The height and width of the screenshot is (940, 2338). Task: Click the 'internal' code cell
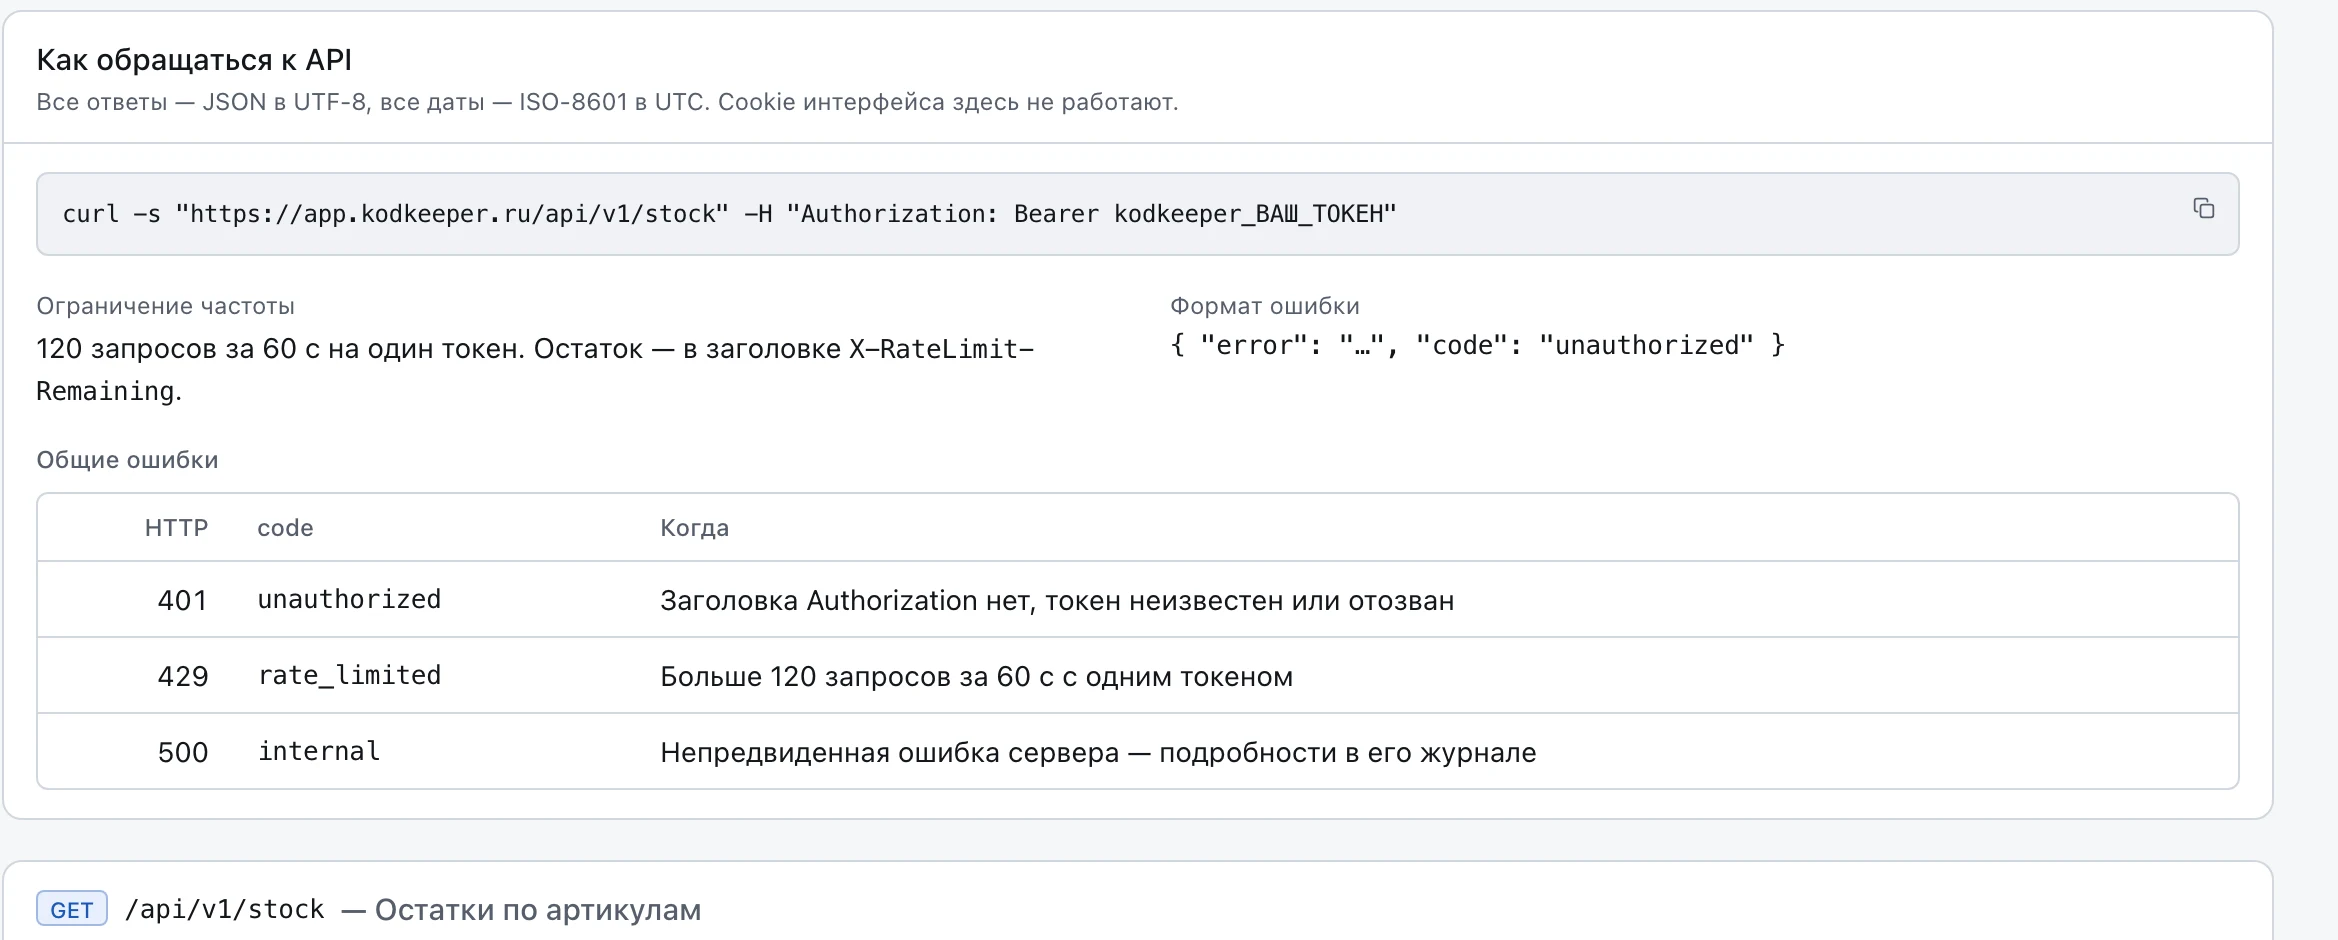point(319,751)
